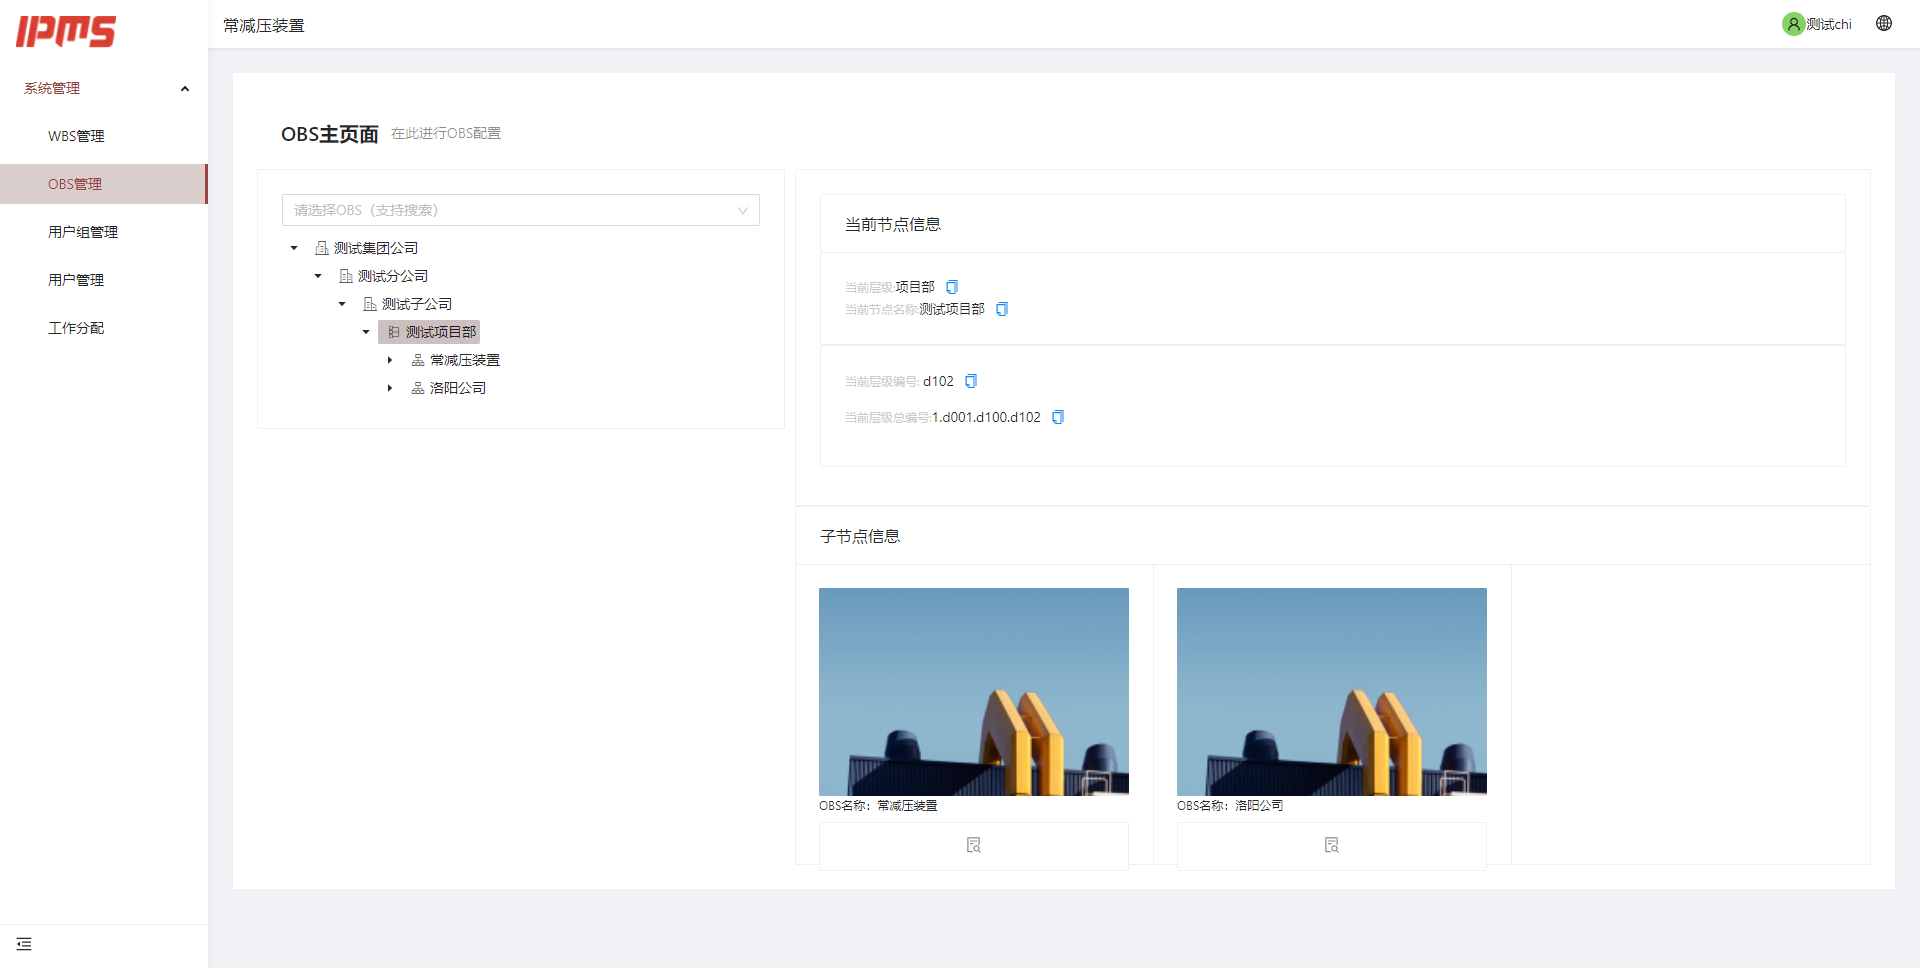Image resolution: width=1920 pixels, height=968 pixels.
Task: Open OBS管理 in the sidebar
Action: click(x=104, y=184)
